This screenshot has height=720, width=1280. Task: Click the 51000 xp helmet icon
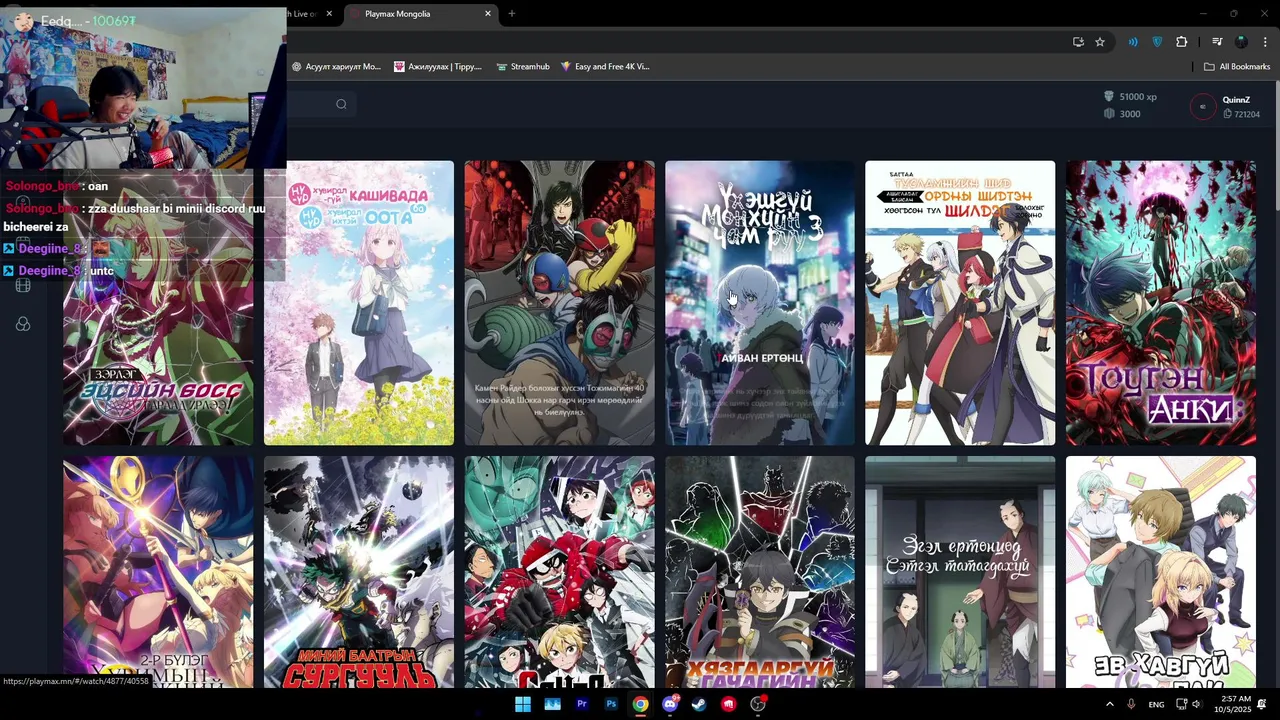click(1109, 97)
